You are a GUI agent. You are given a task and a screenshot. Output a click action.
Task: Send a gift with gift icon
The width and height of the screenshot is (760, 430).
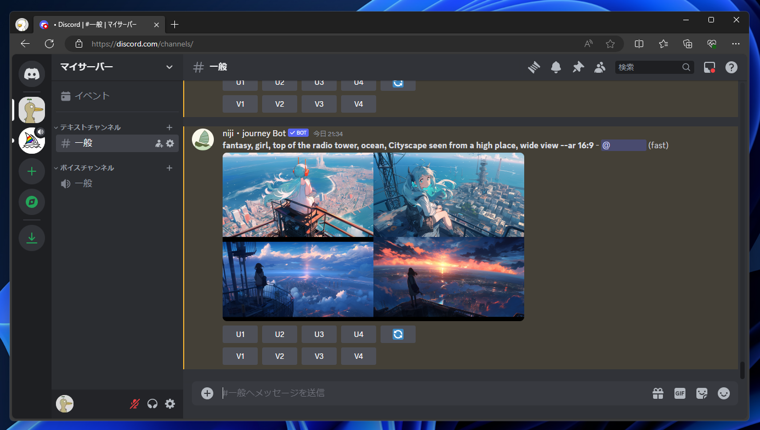658,393
